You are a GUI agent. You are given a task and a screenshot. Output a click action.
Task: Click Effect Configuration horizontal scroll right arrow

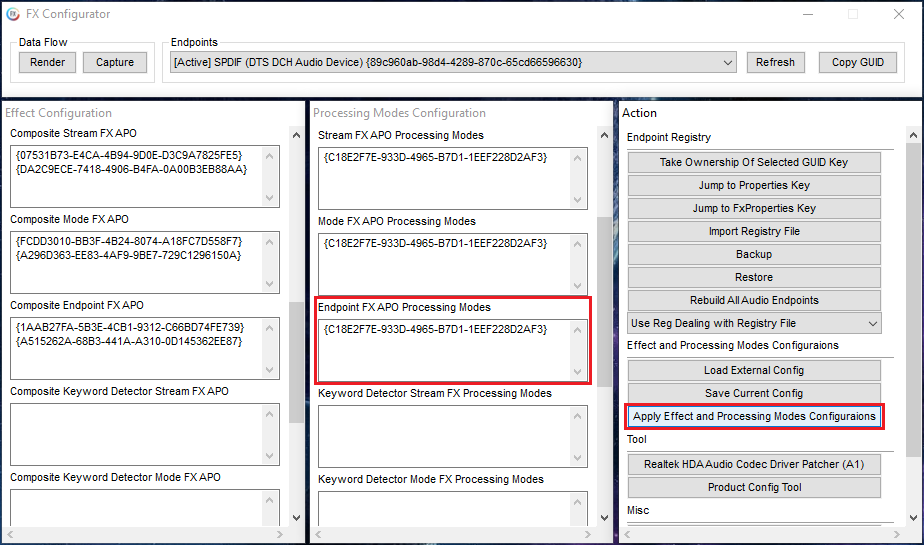click(x=280, y=534)
